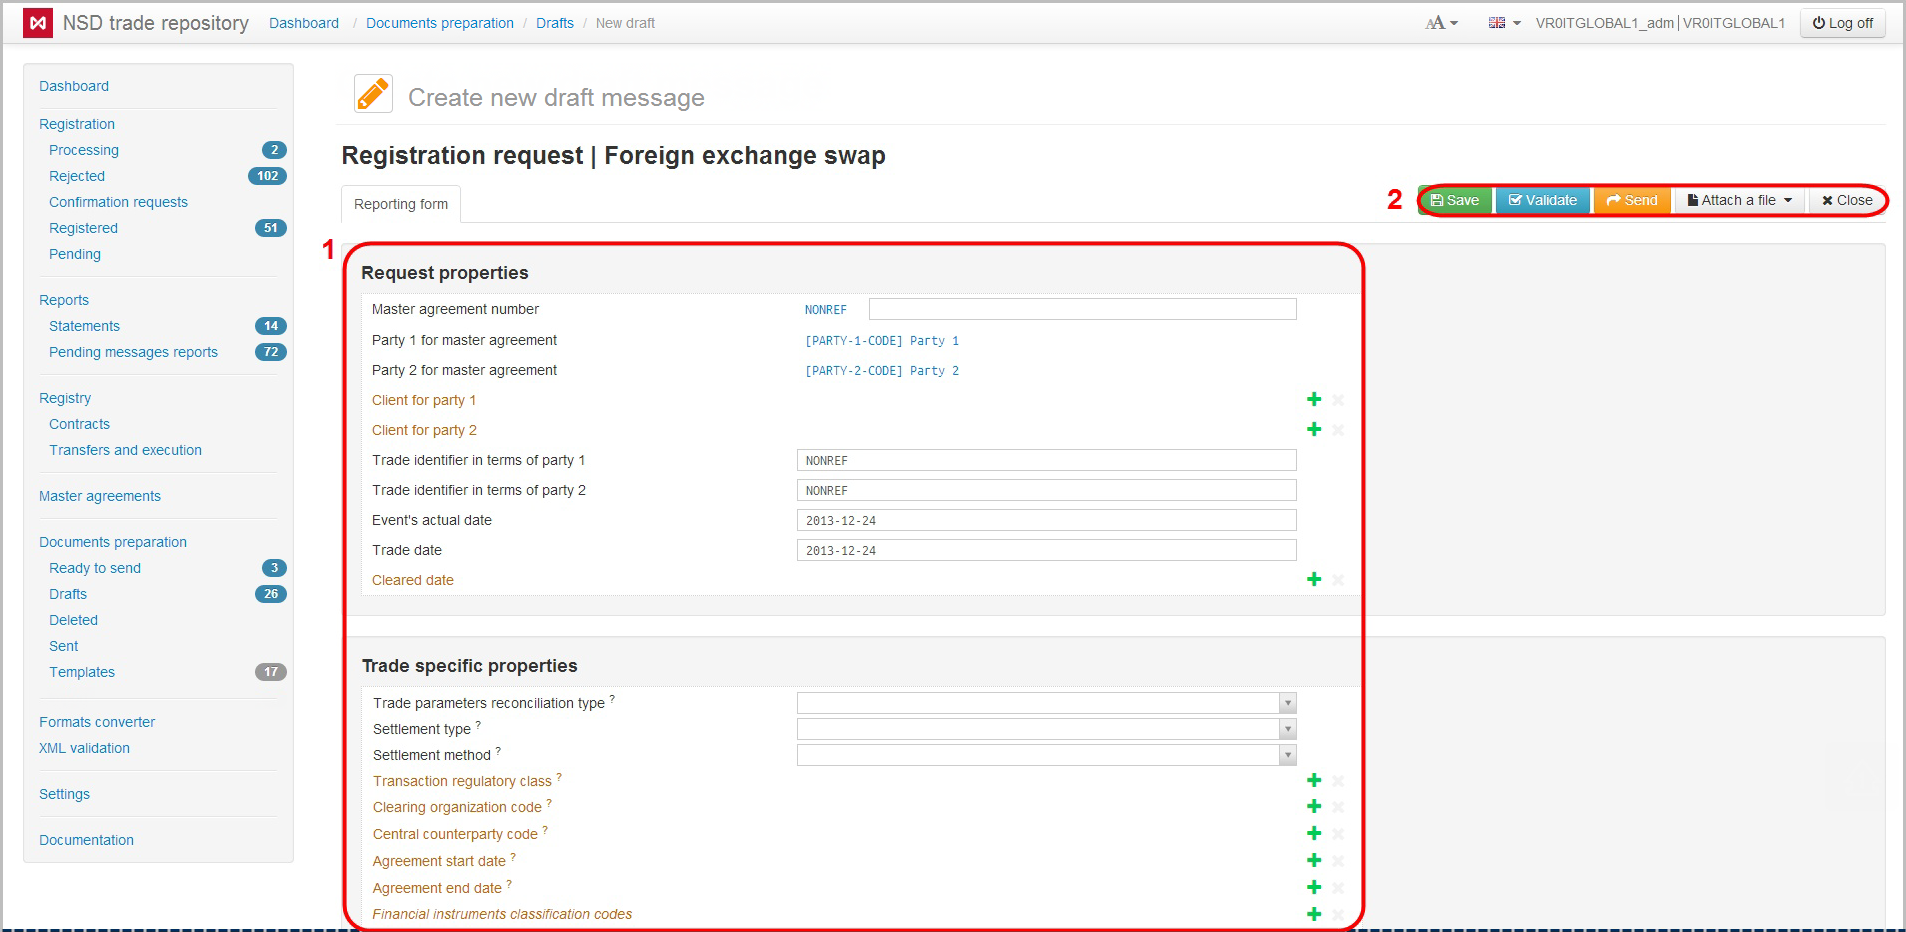Go to Drafts in the breadcrumb
The height and width of the screenshot is (932, 1906).
[x=554, y=23]
